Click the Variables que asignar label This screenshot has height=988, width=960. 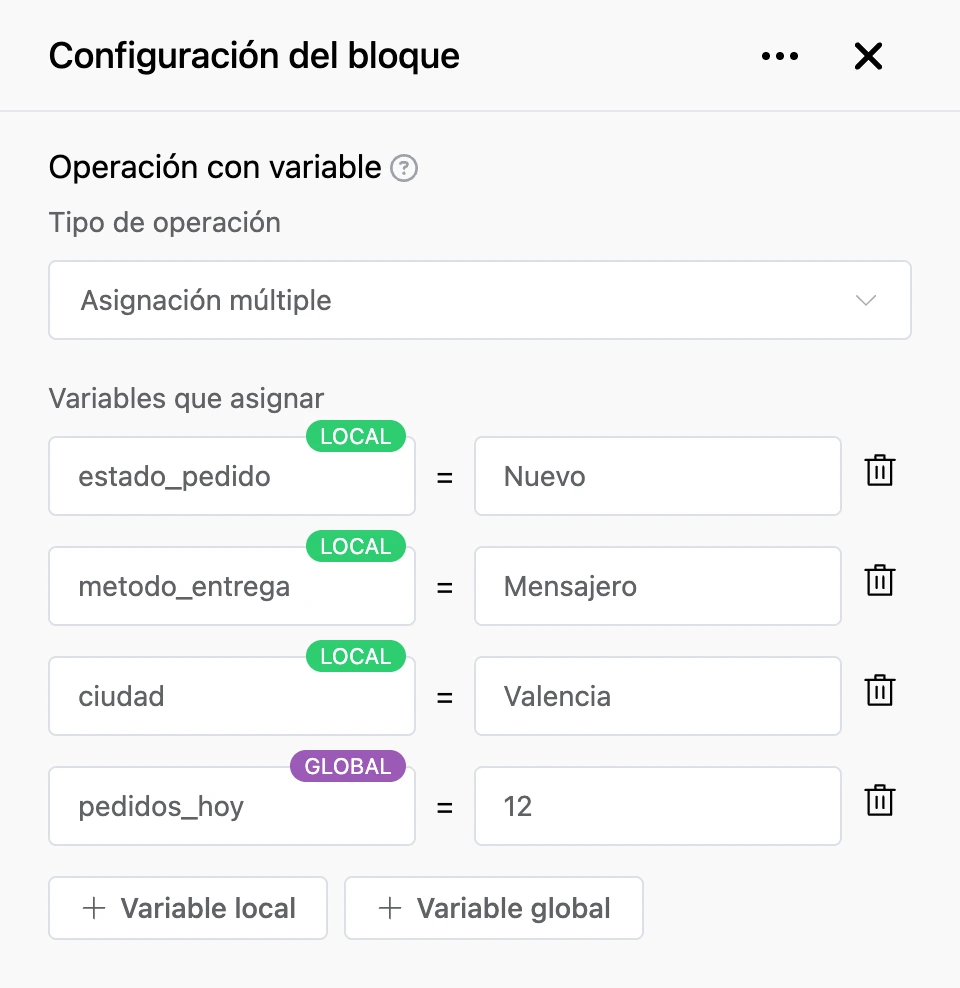point(186,399)
